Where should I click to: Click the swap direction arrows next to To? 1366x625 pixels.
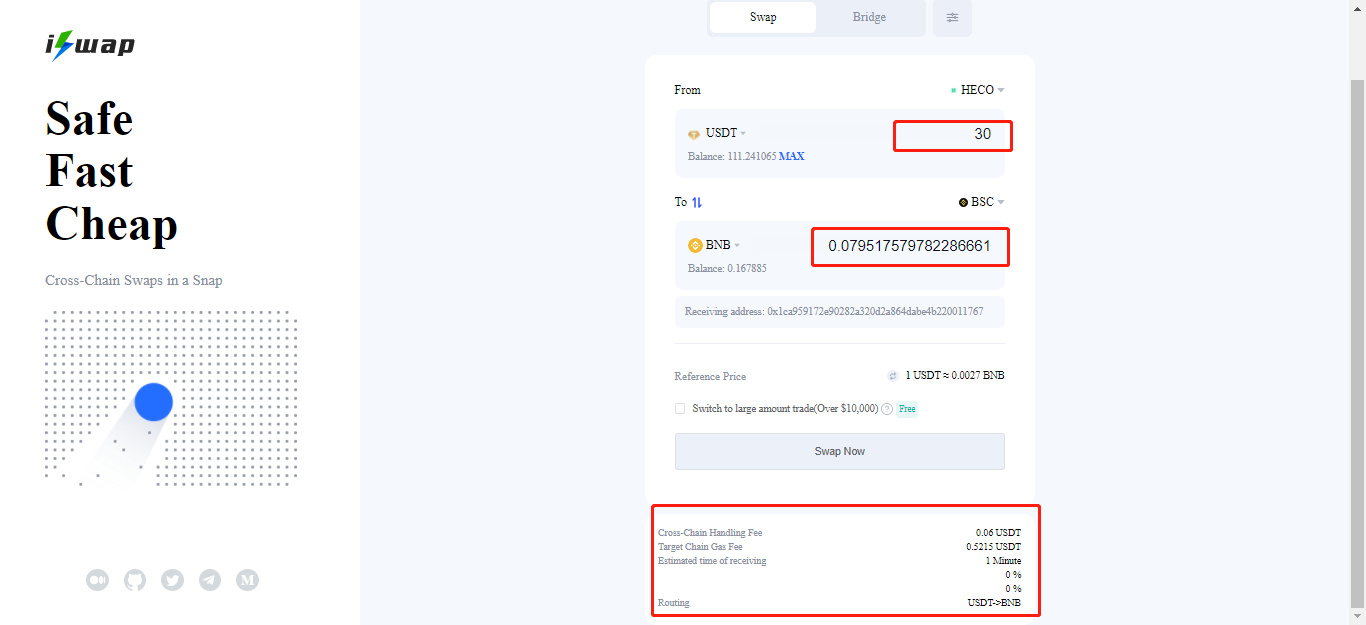click(697, 202)
